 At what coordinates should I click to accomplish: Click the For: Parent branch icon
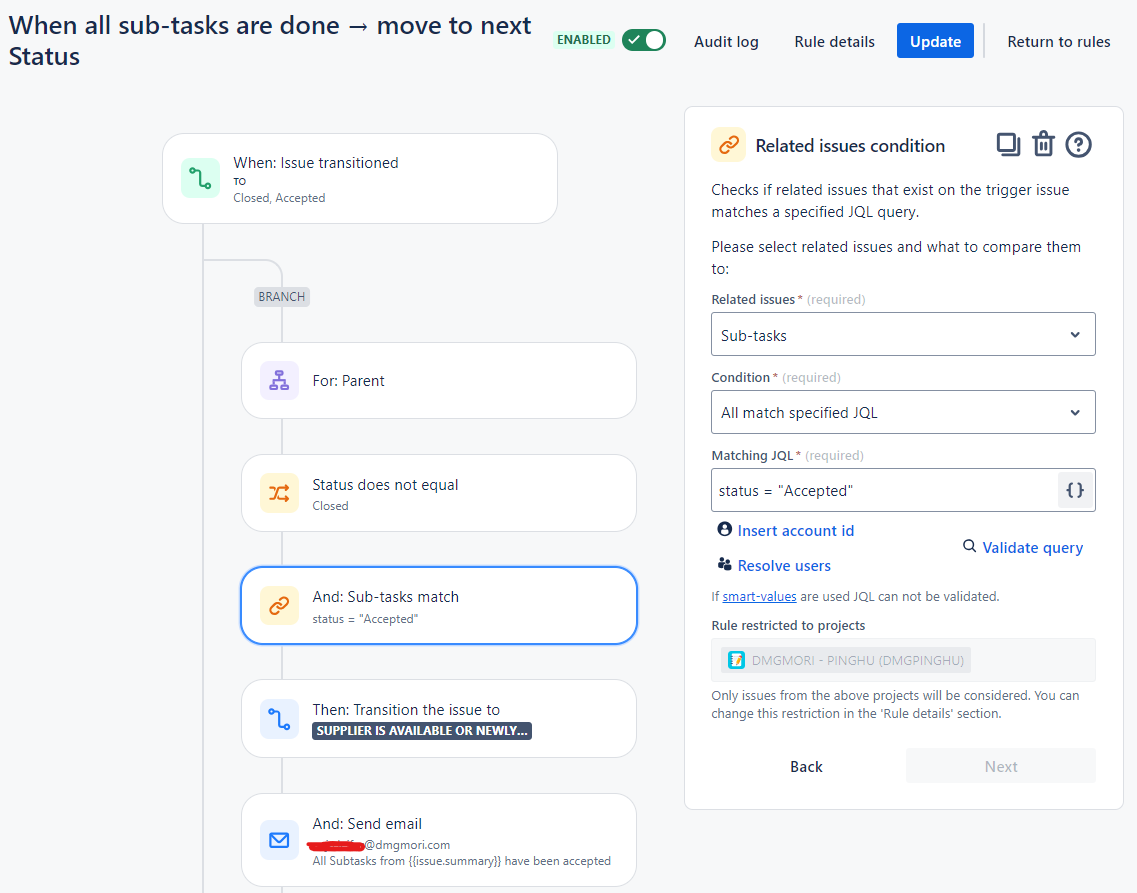[279, 381]
